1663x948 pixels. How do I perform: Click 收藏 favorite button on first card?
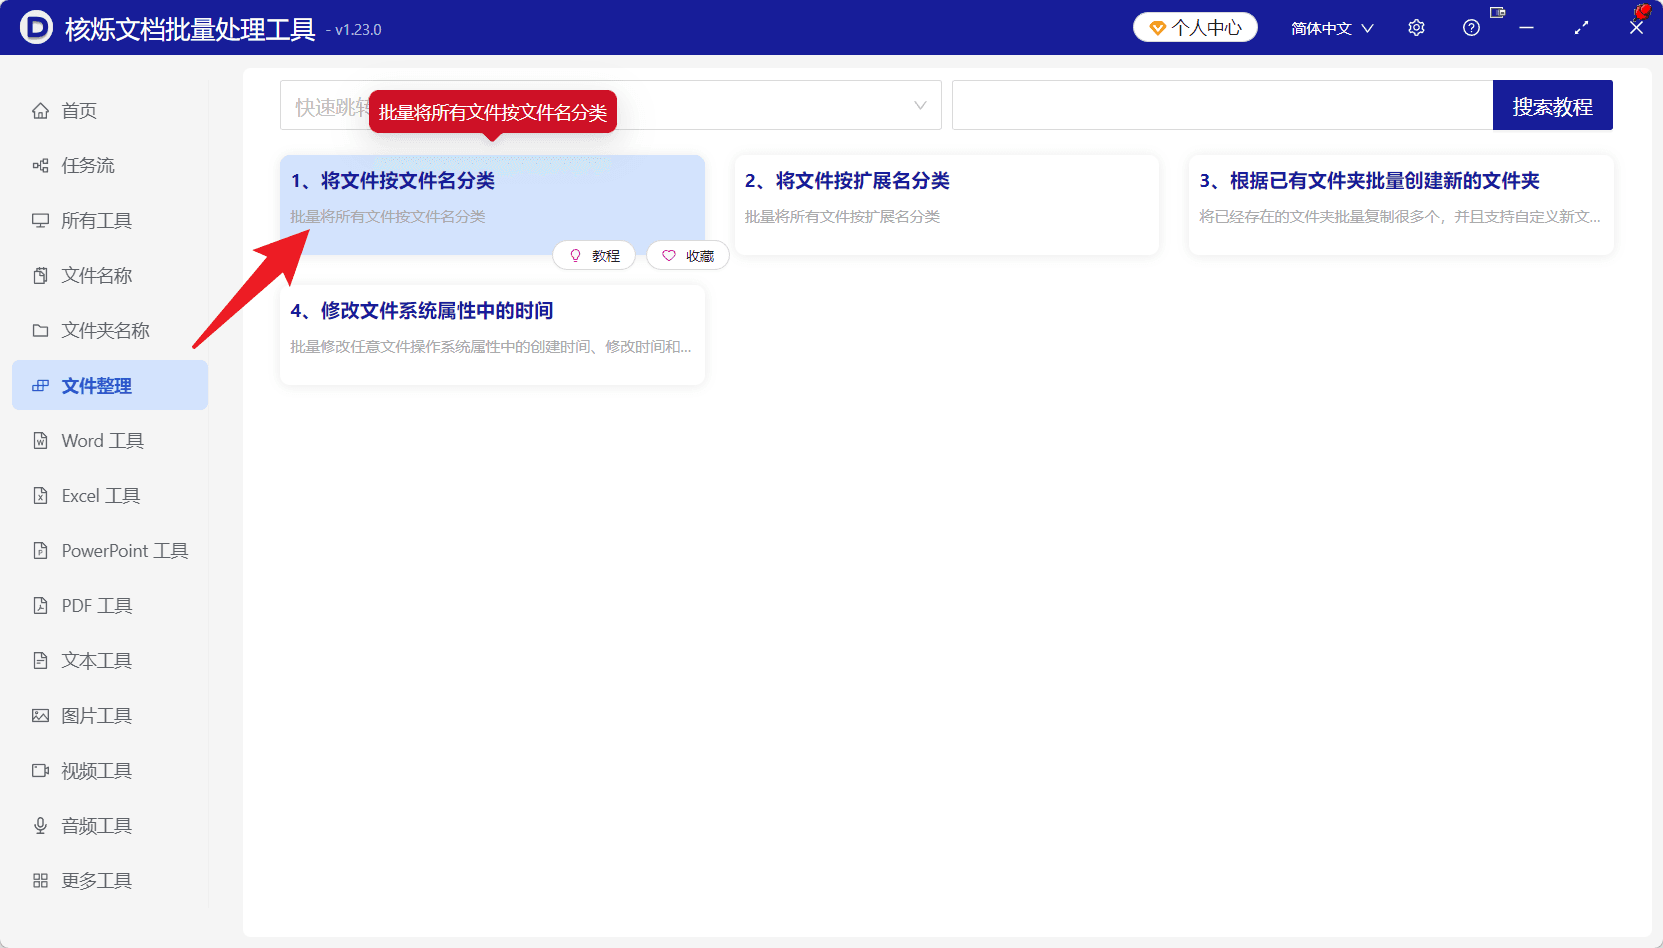pyautogui.click(x=688, y=256)
